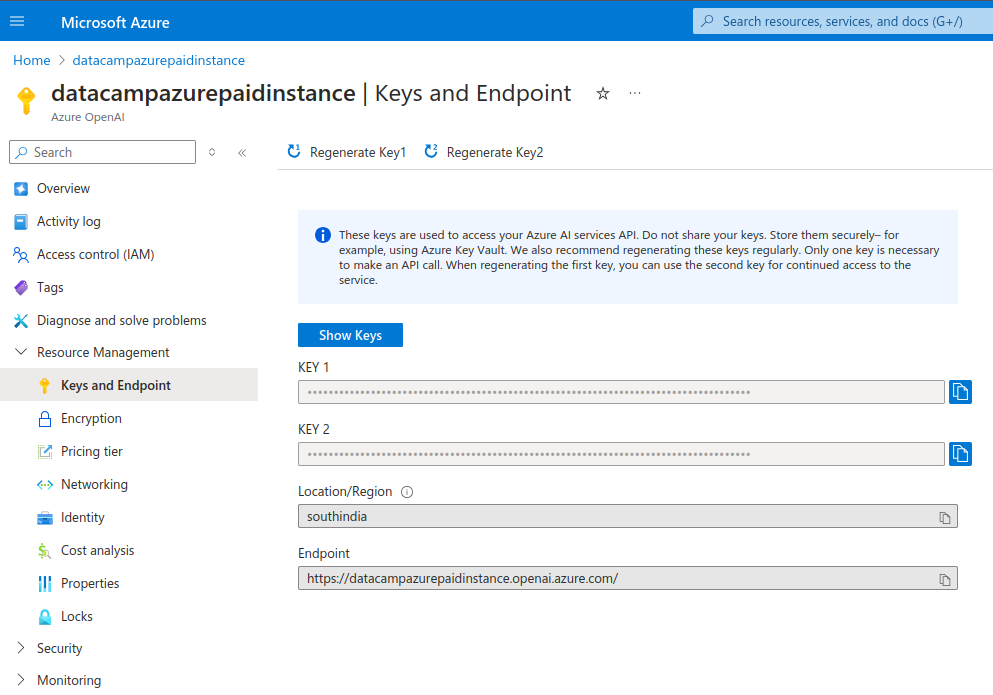The image size is (993, 695).
Task: Click the Identity briefcase icon
Action: coord(45,518)
